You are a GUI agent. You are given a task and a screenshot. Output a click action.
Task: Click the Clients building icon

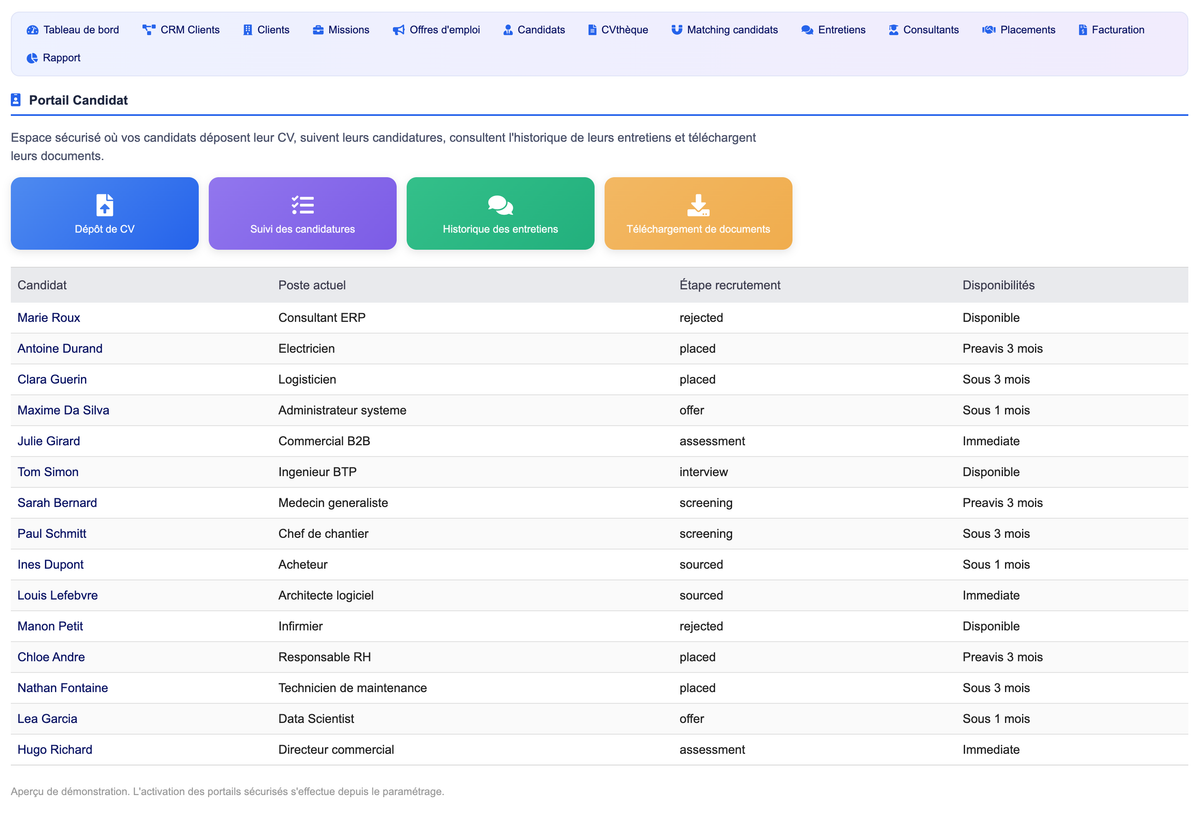point(248,30)
